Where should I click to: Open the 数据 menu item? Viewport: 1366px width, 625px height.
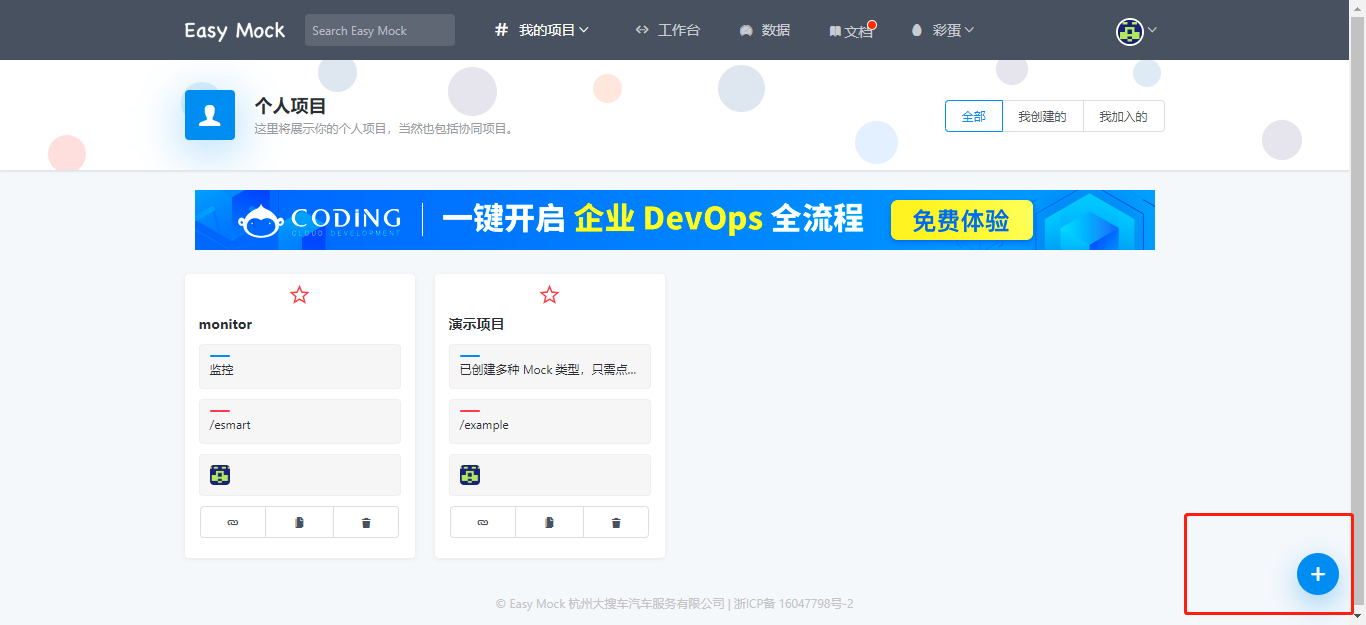pos(765,30)
